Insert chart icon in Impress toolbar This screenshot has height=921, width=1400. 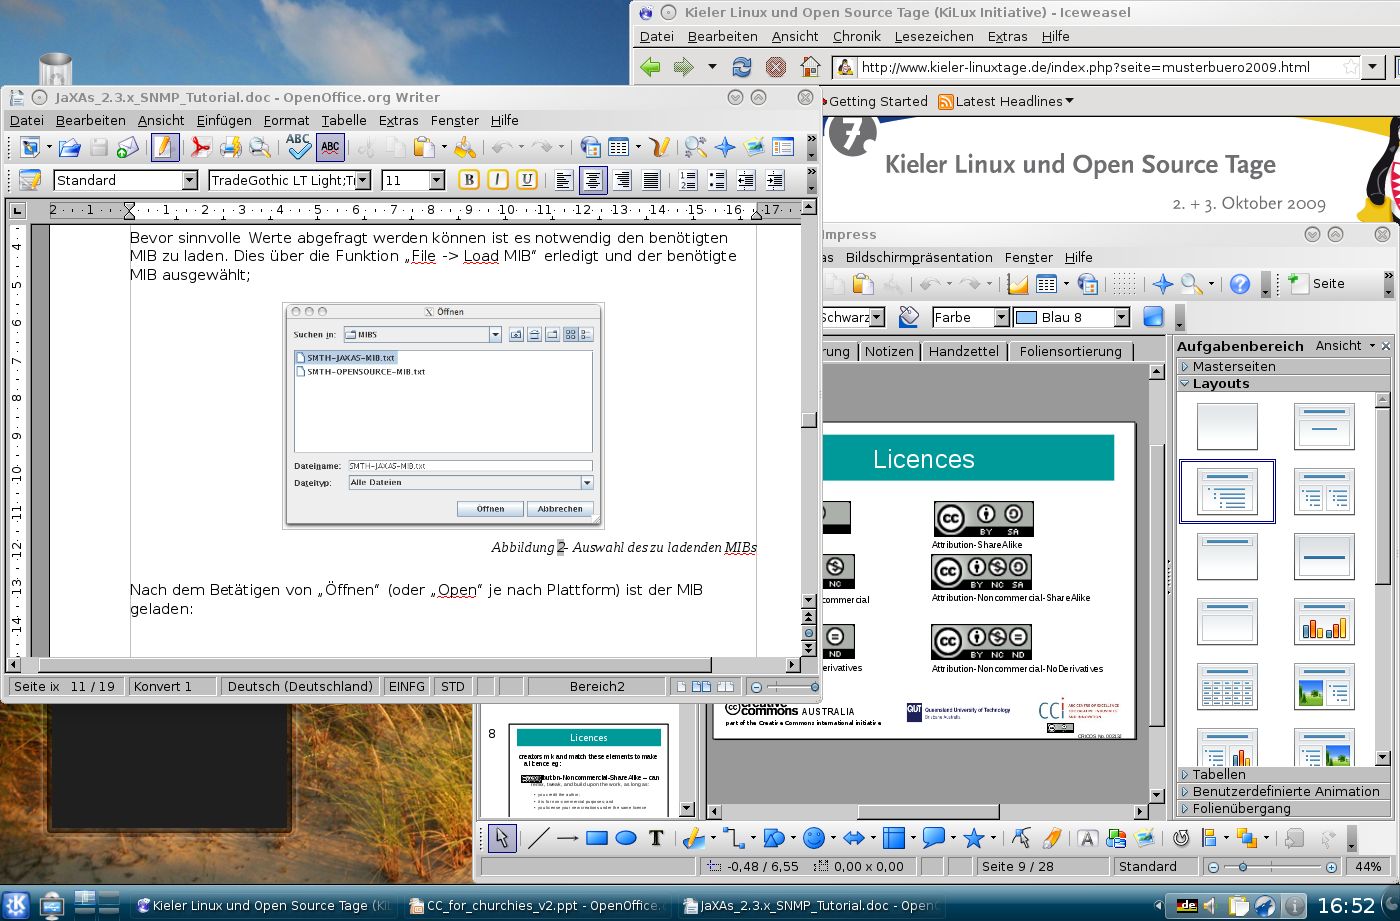1018,284
